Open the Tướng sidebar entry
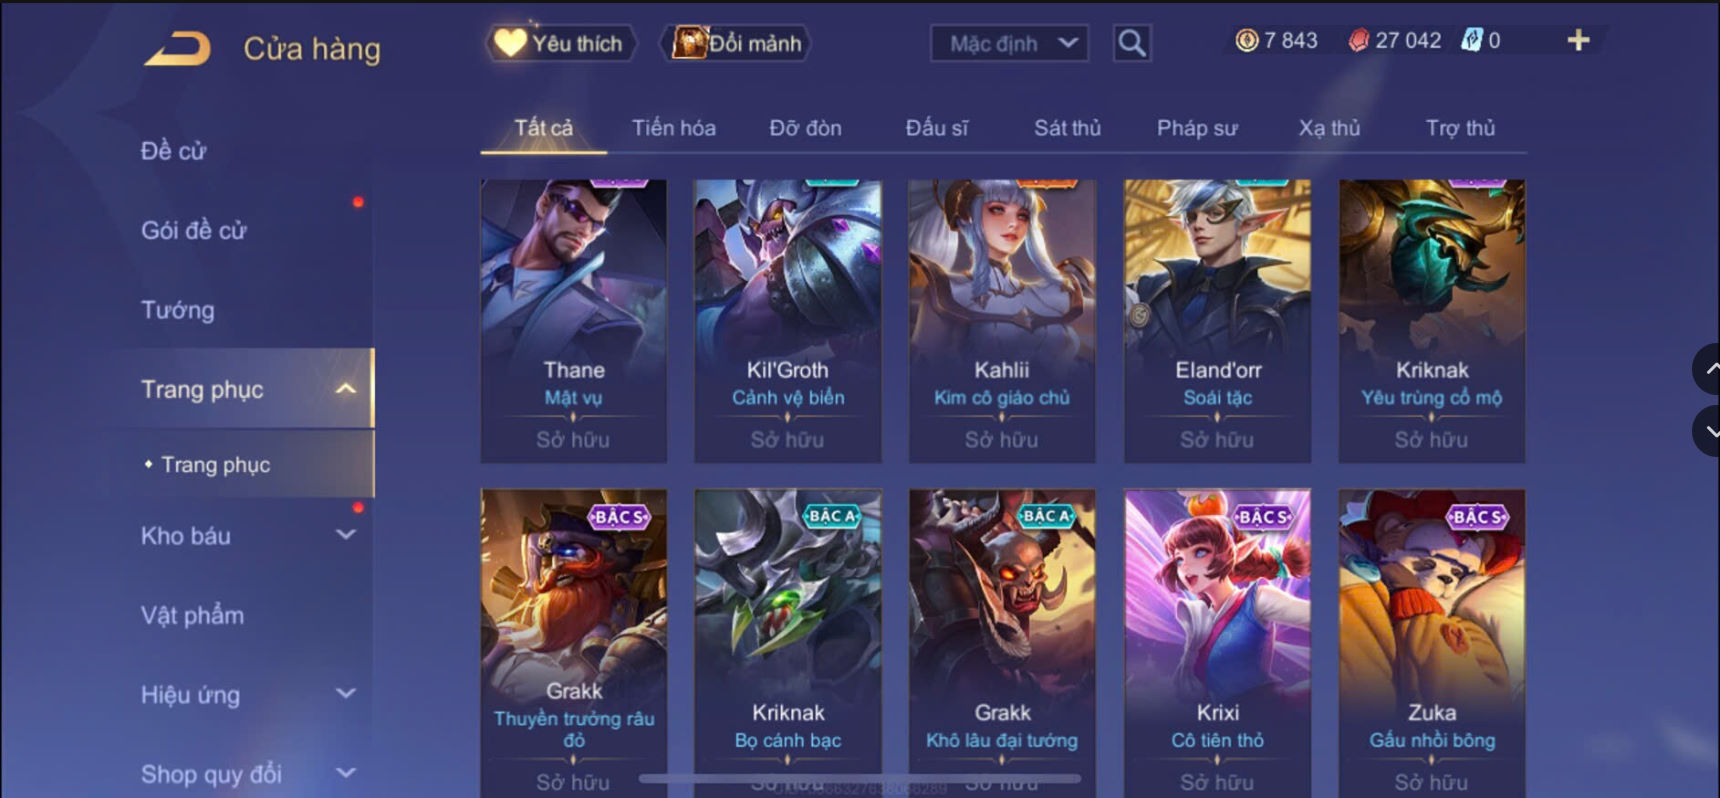The image size is (1720, 798). 178,310
